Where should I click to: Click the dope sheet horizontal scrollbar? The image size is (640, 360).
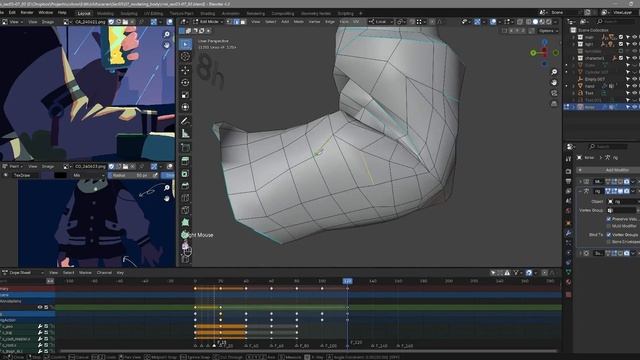point(308,351)
